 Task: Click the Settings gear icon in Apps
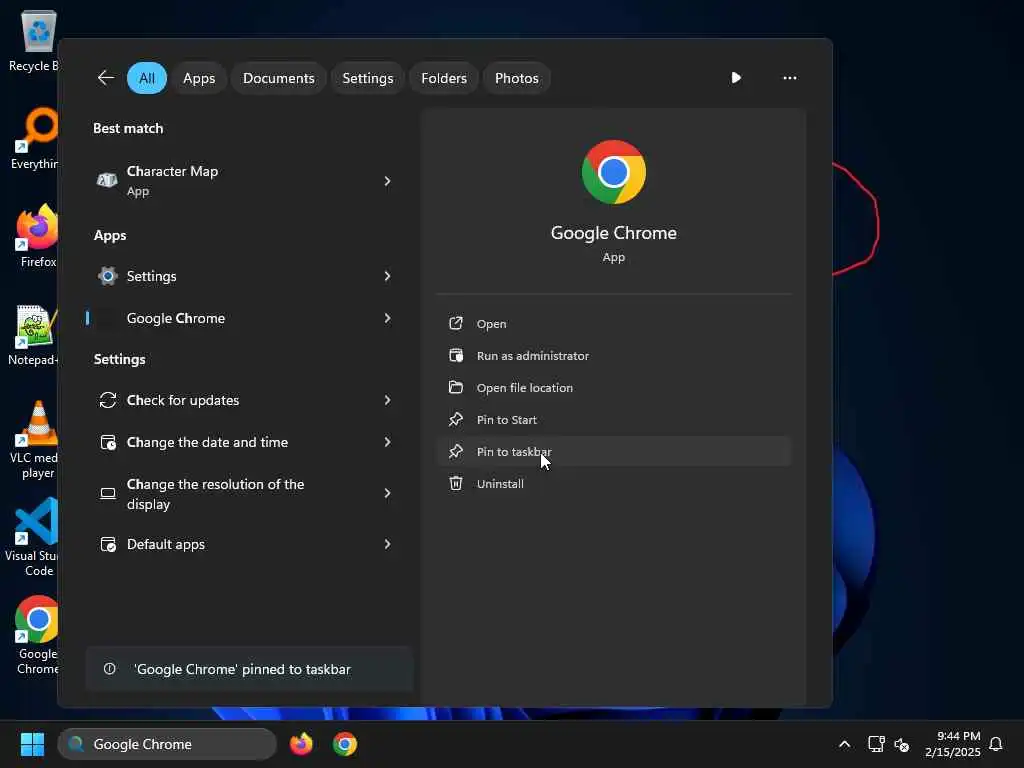coord(108,276)
